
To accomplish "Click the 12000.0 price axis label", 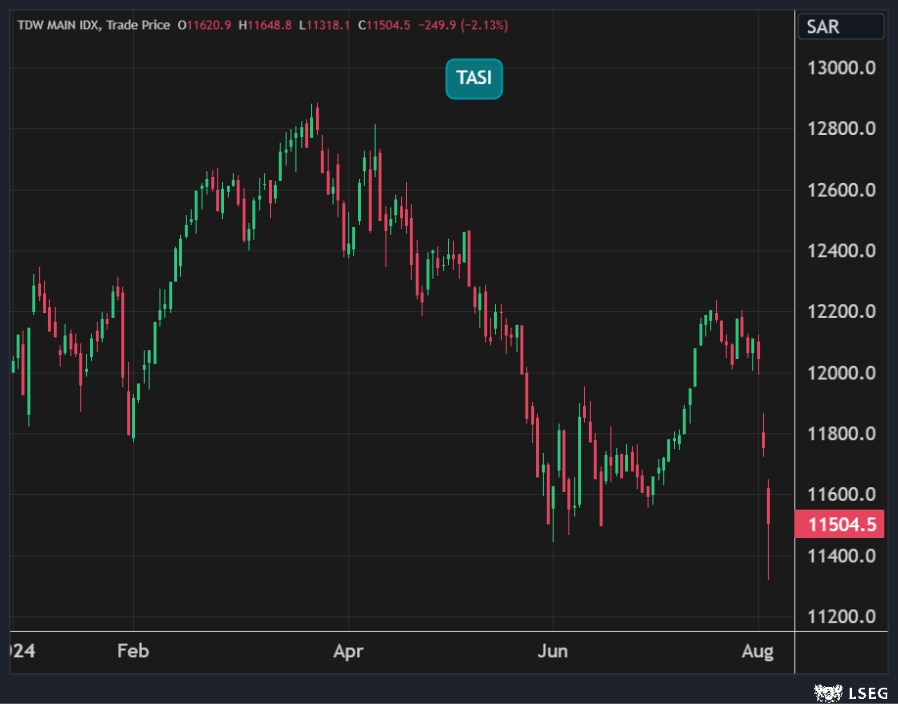I will 842,373.
